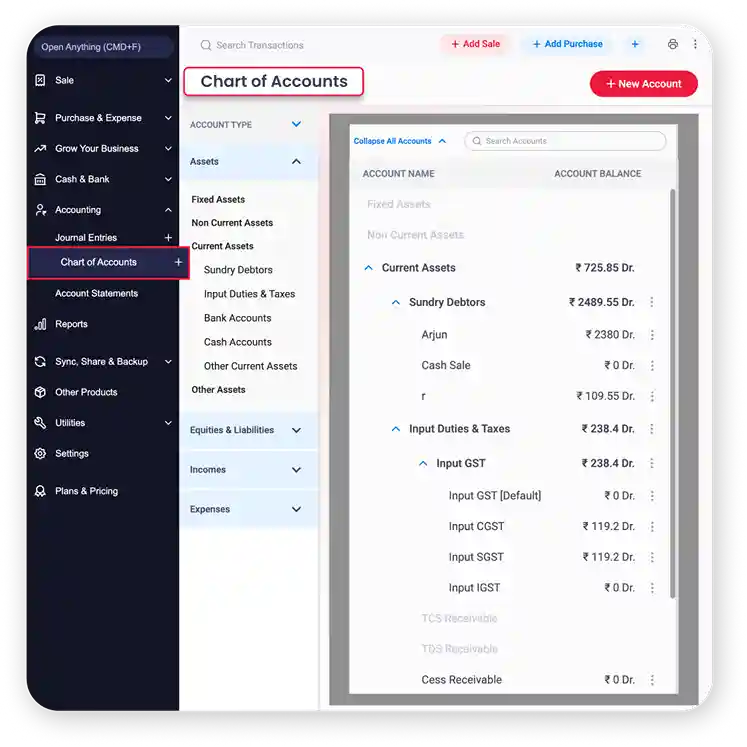Image resolution: width=747 pixels, height=747 pixels.
Task: Collapse the Accounting menu chevron
Action: pos(168,210)
